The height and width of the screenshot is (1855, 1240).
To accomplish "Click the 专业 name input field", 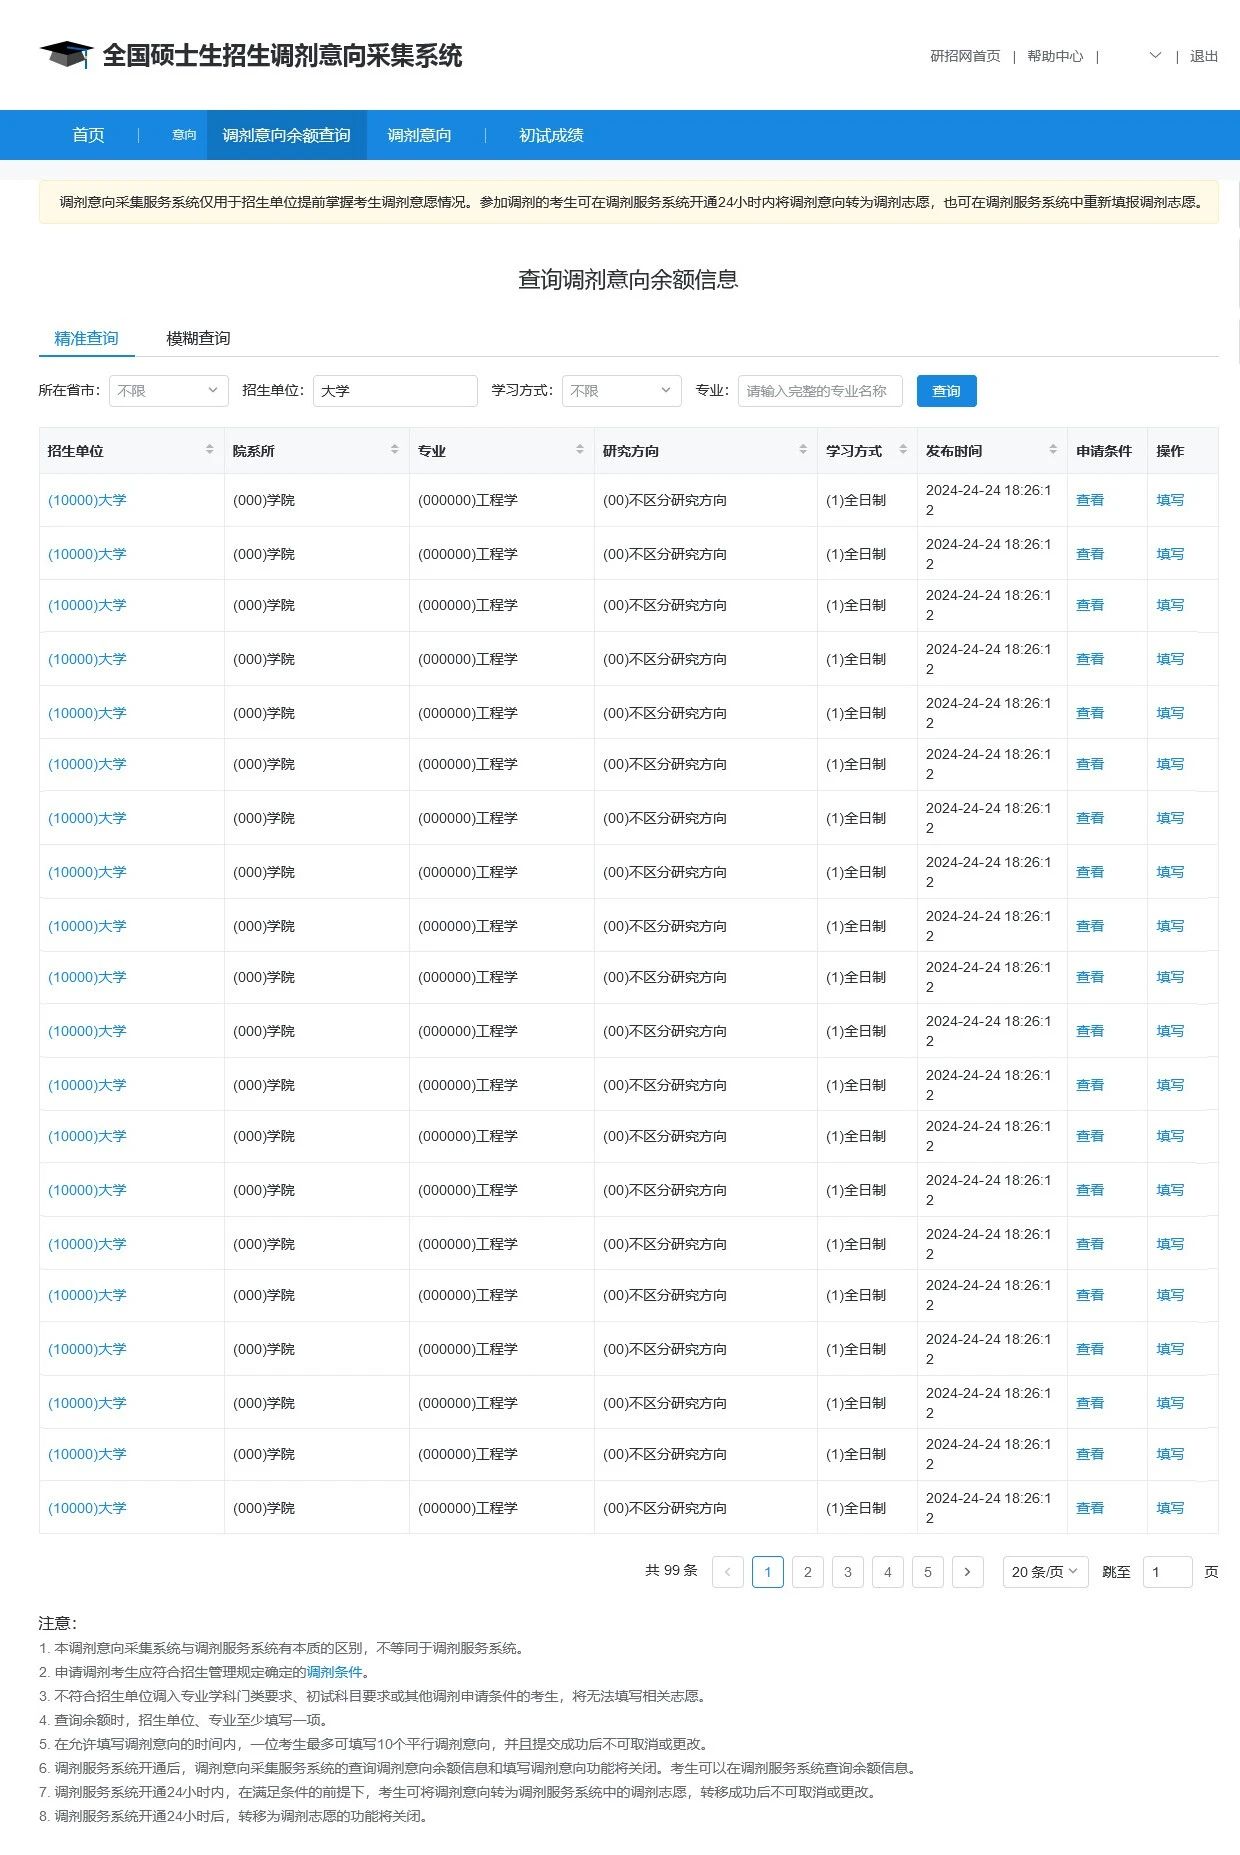I will click(x=819, y=391).
